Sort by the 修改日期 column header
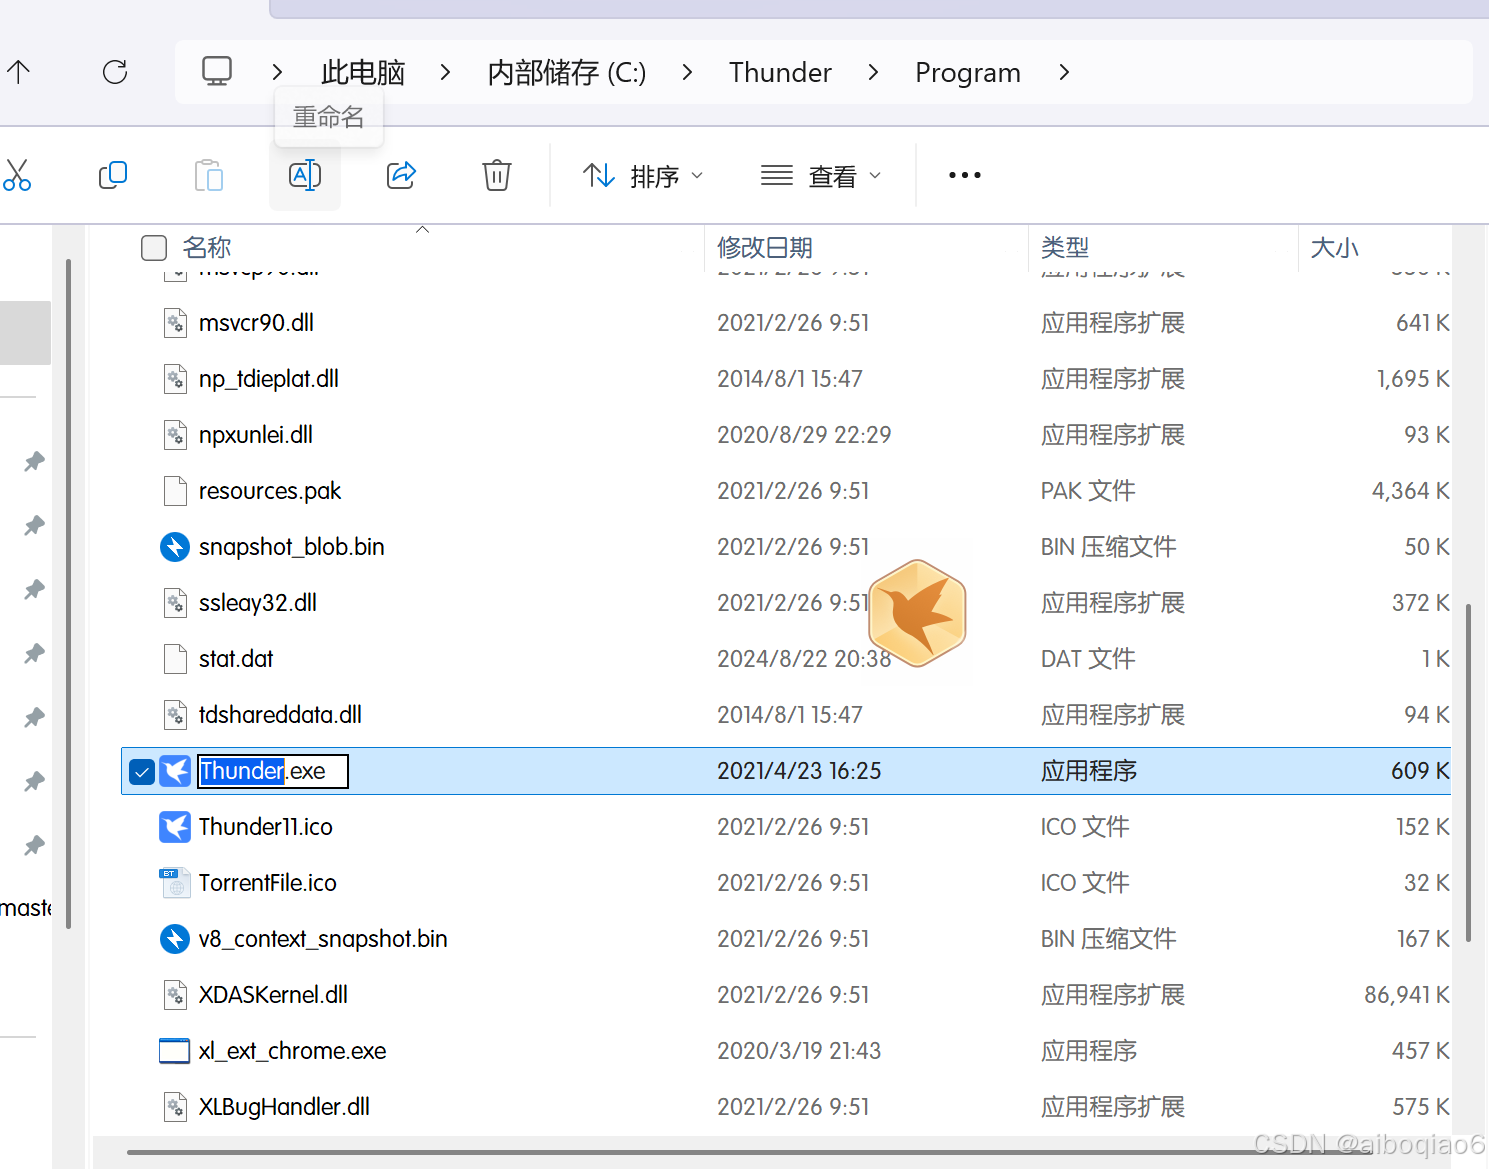The image size is (1489, 1170). (x=765, y=247)
